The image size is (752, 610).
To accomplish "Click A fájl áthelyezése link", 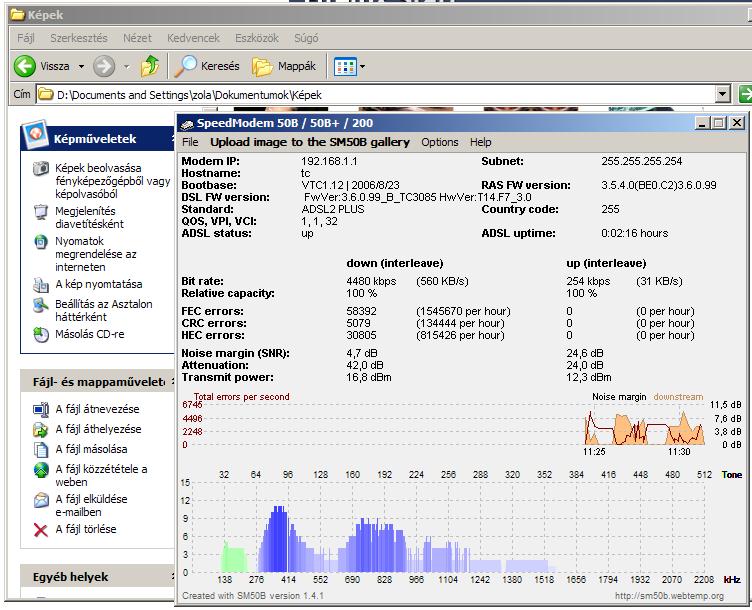I will [98, 429].
